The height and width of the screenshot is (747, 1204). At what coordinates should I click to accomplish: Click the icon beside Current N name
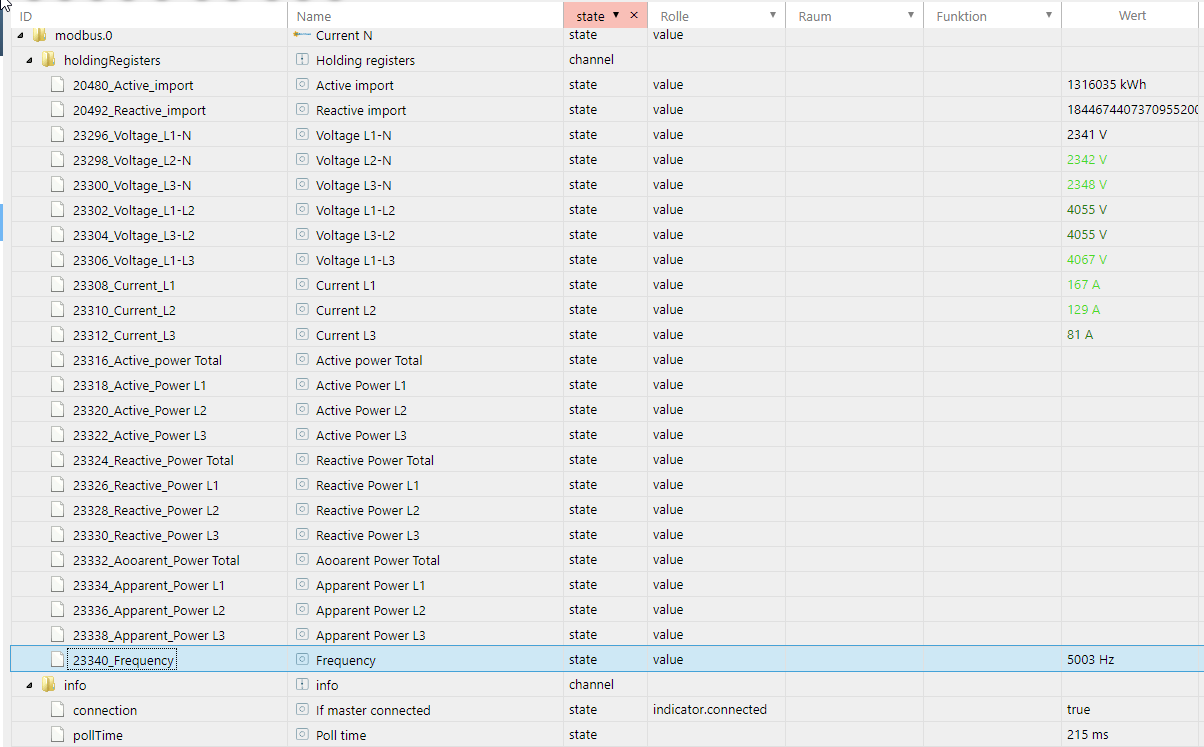[302, 35]
